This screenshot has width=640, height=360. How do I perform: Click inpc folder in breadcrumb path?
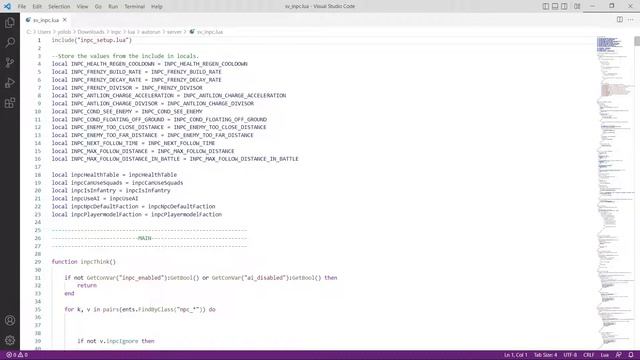(x=116, y=32)
